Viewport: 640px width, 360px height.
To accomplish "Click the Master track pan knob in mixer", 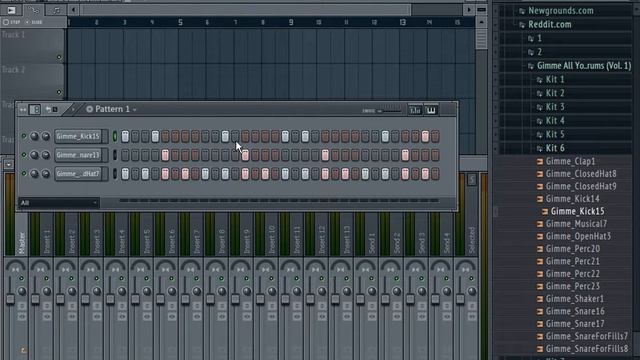I will [22, 291].
